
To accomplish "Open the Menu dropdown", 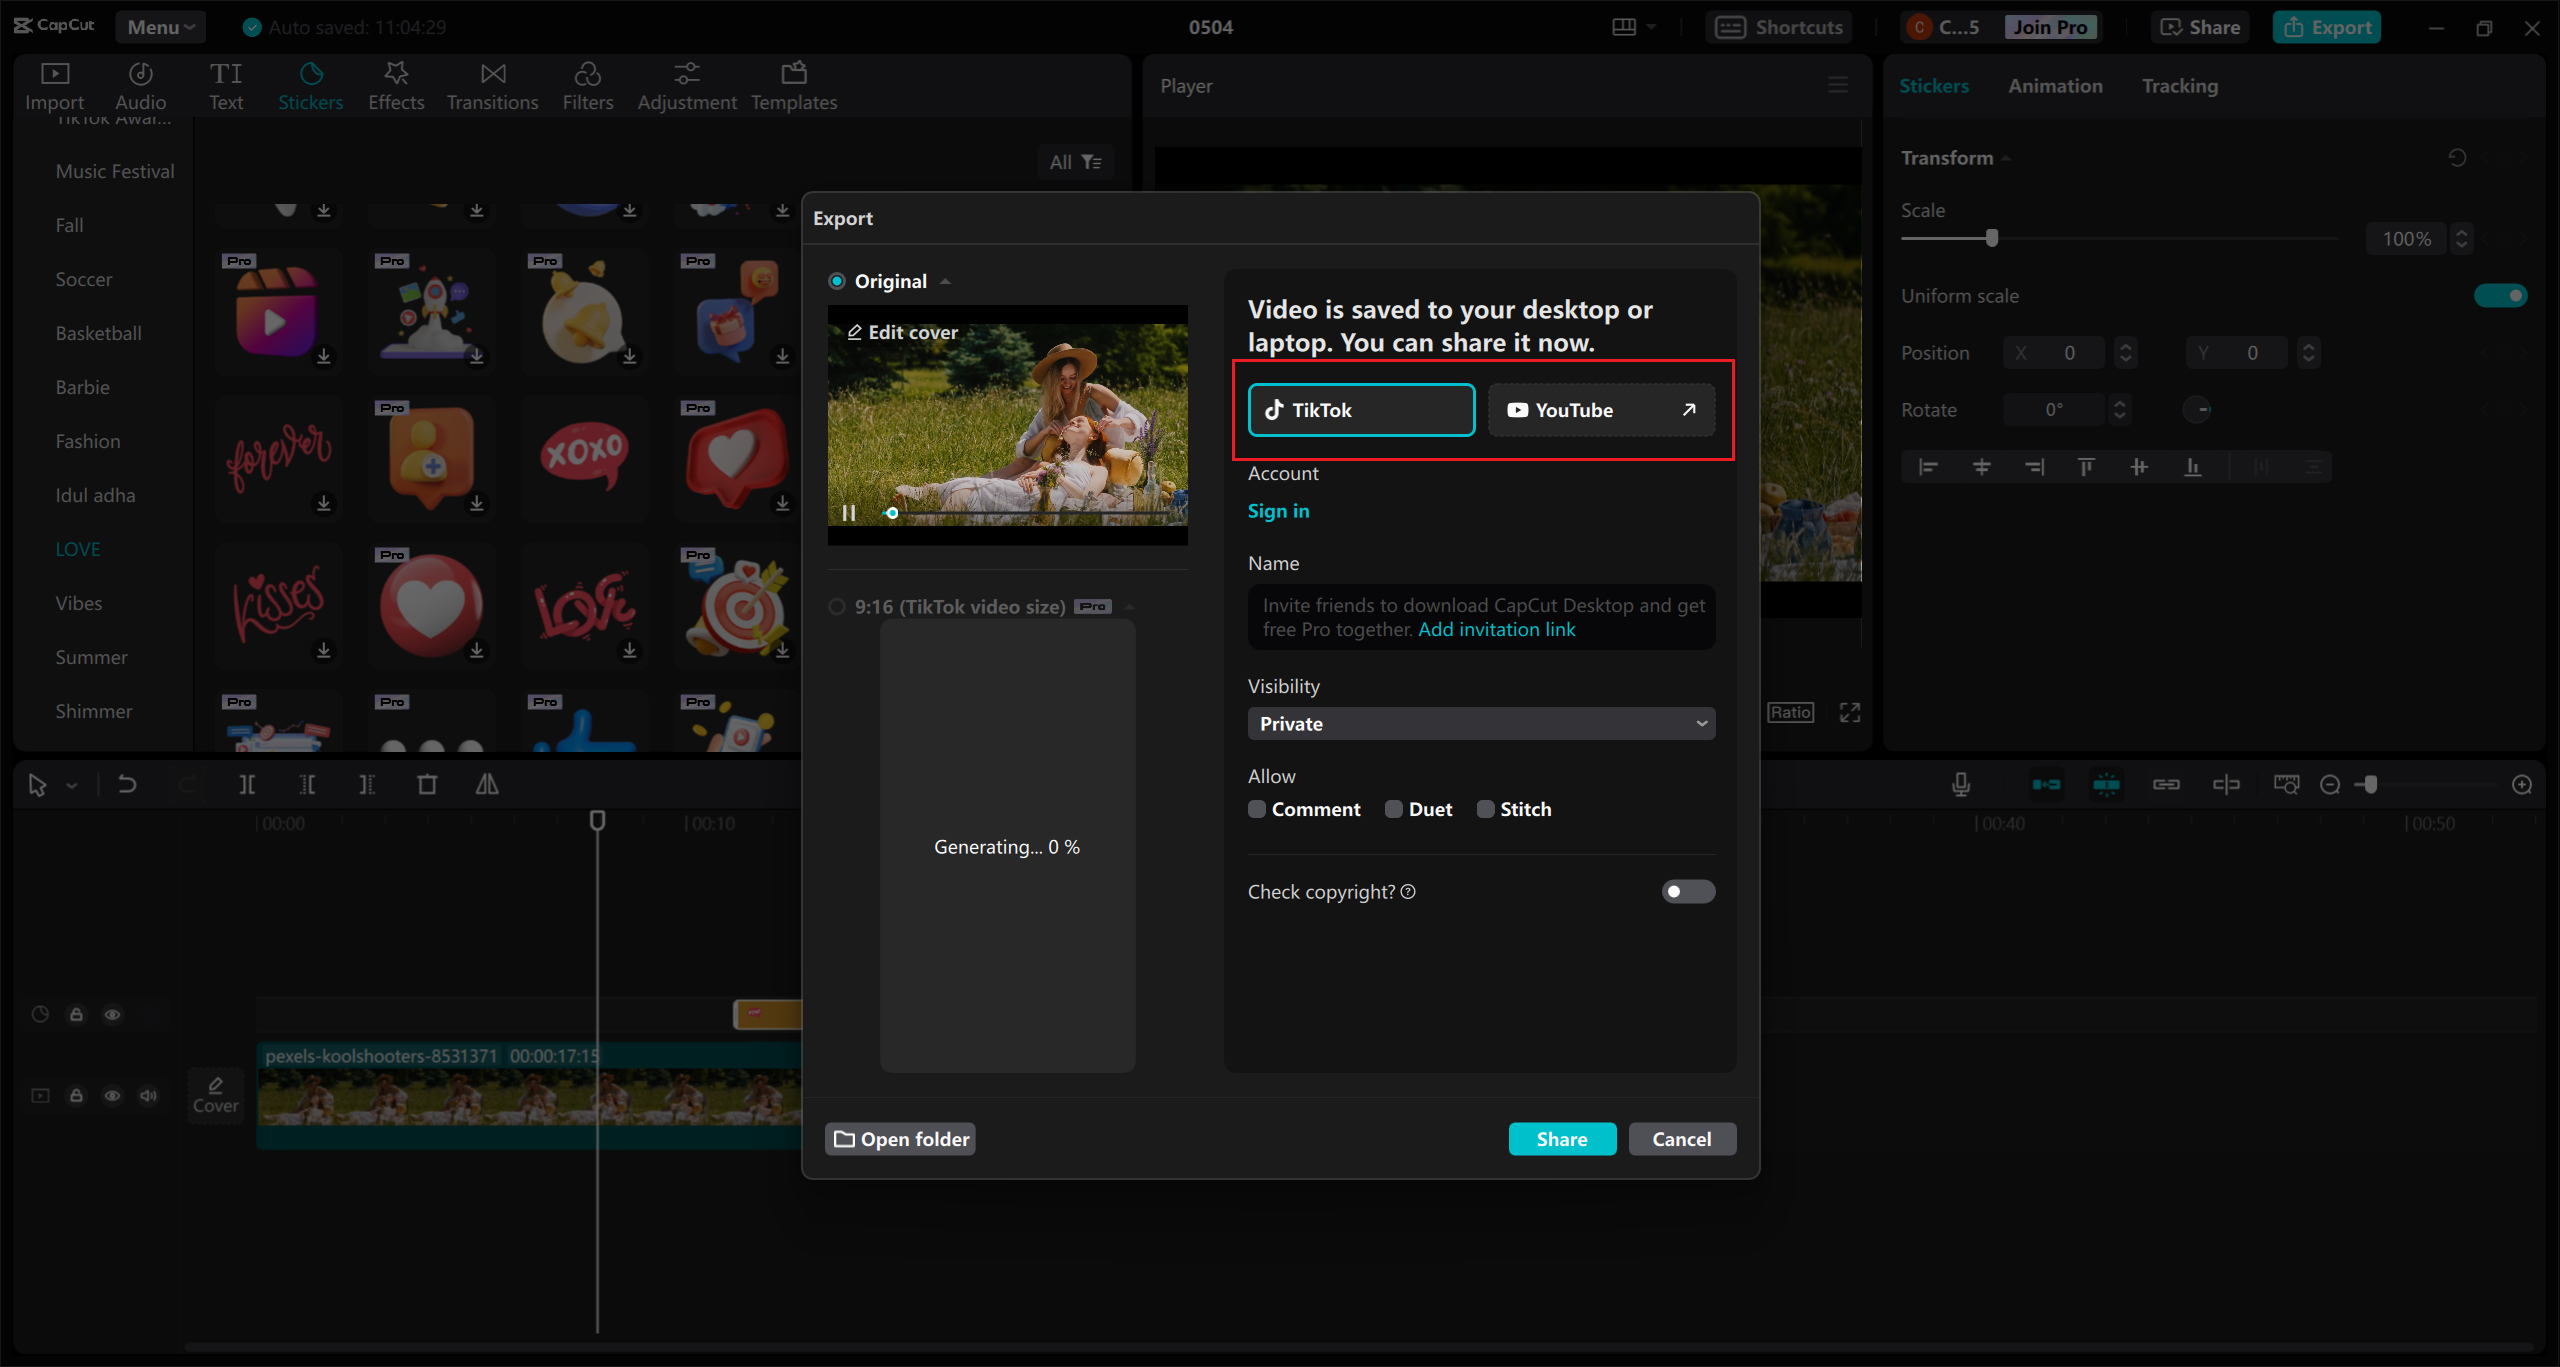I will coord(160,27).
